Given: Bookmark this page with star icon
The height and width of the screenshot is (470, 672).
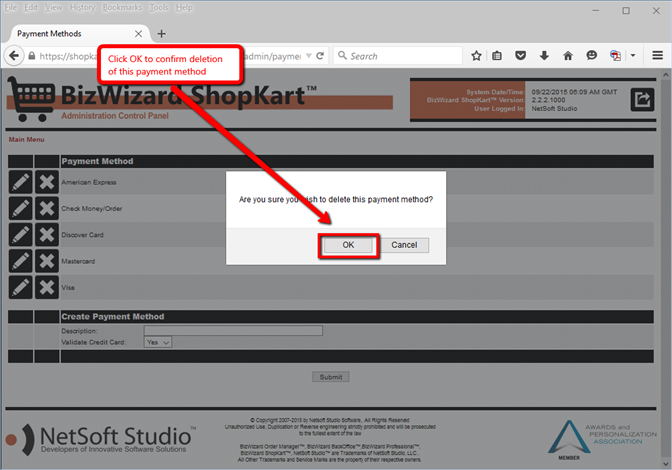Looking at the screenshot, I should click(x=476, y=56).
